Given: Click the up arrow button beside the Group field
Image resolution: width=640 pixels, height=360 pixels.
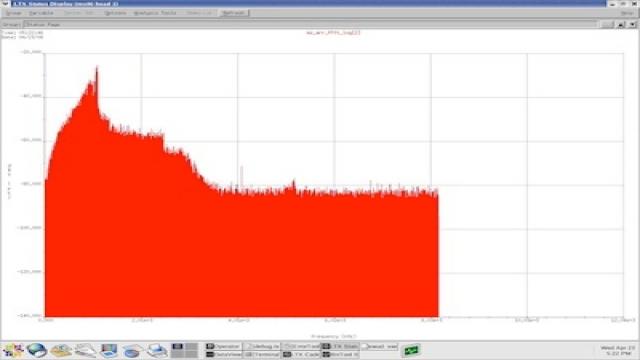Looking at the screenshot, I should (621, 24).
